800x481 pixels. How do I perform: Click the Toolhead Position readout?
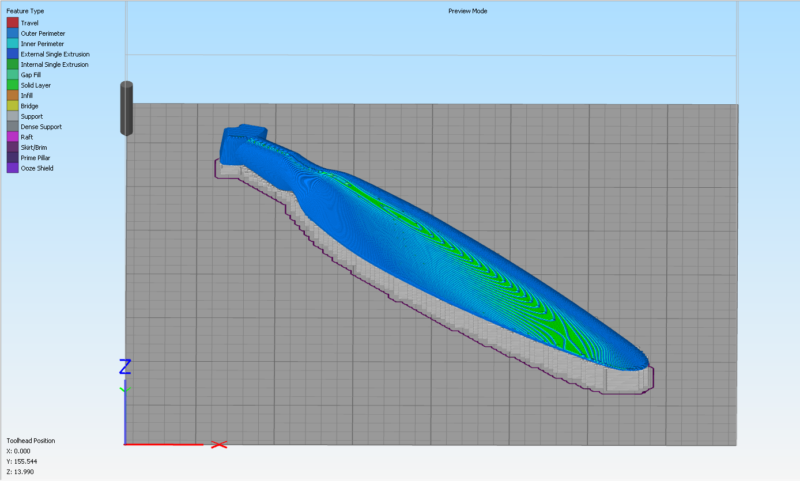click(x=30, y=440)
